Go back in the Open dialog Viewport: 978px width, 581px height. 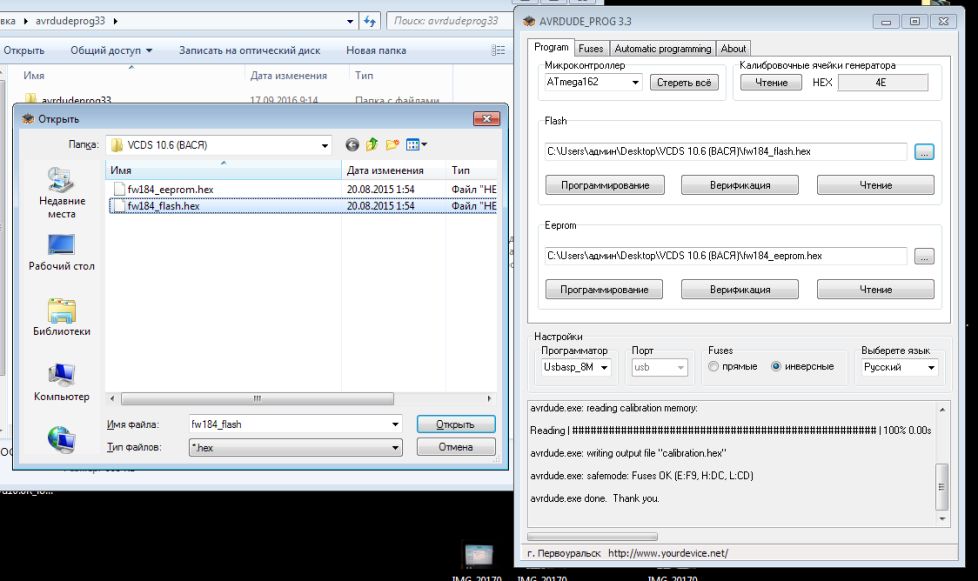pyautogui.click(x=352, y=145)
